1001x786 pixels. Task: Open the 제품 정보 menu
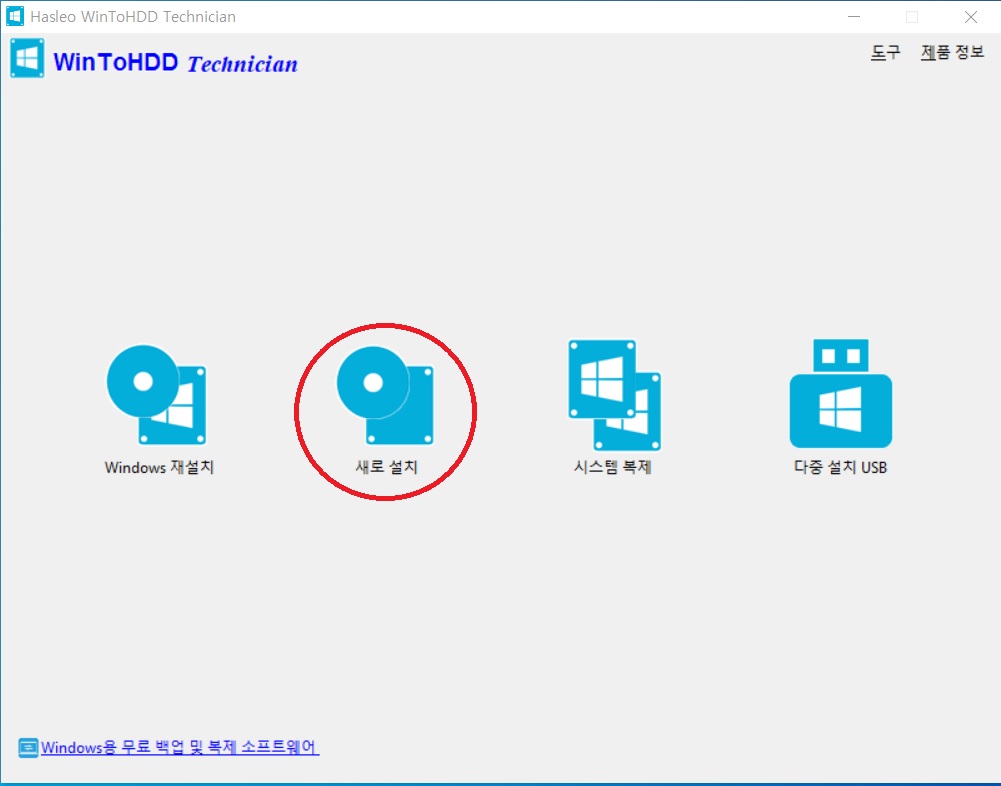coord(952,52)
